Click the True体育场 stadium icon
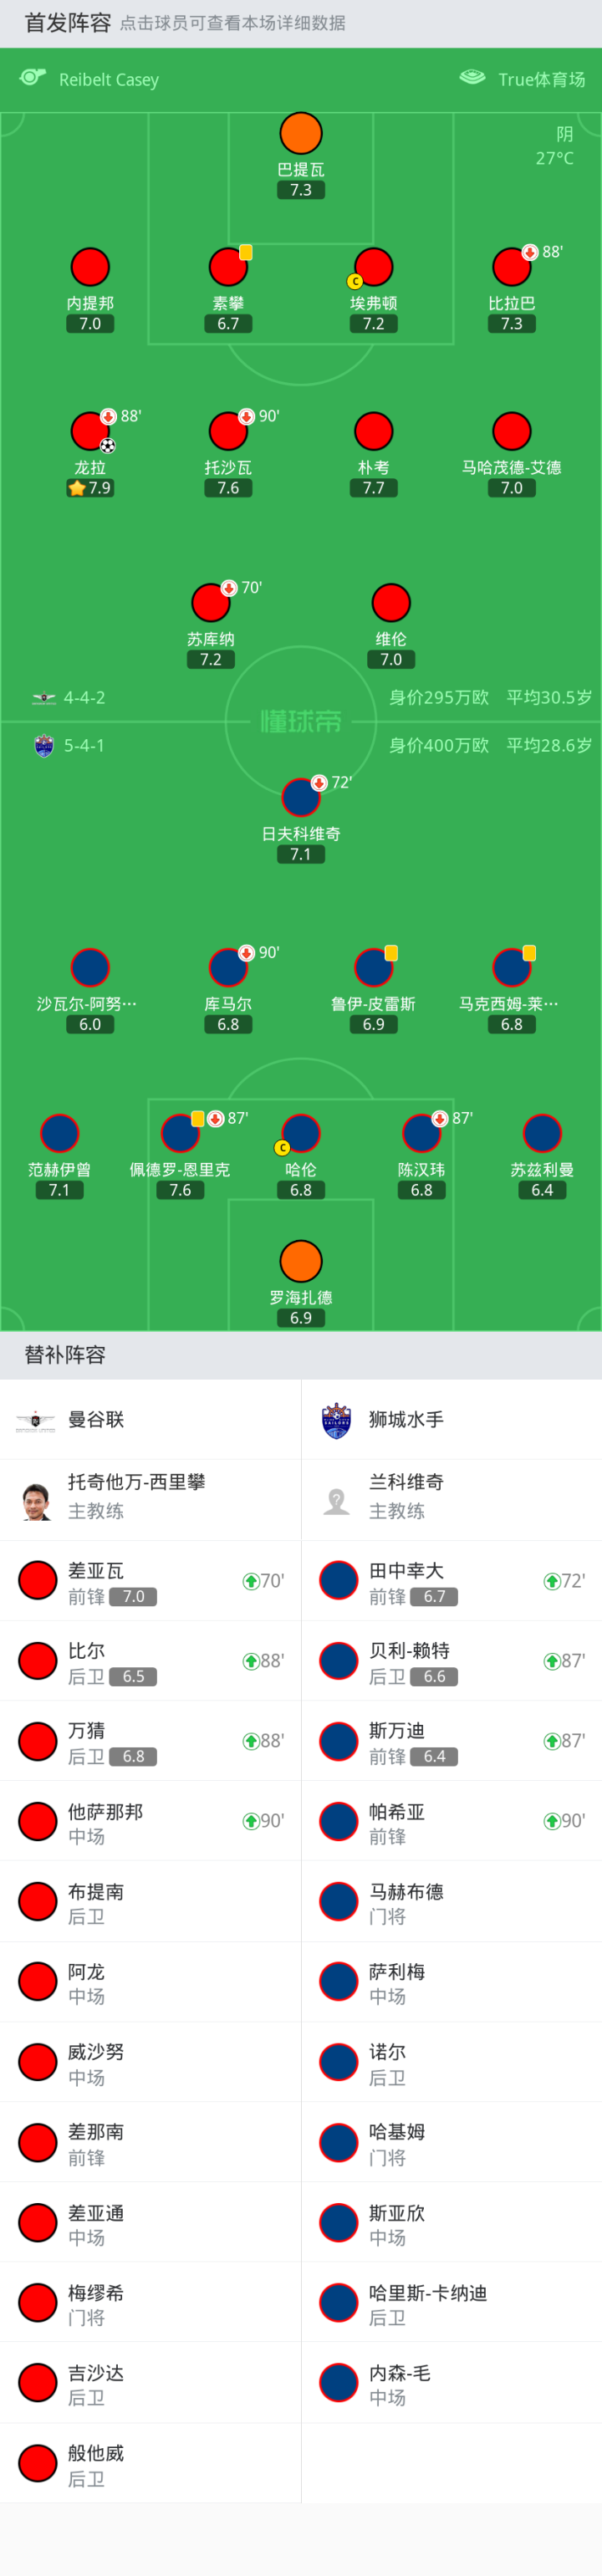Viewport: 602px width, 2576px height. coord(472,78)
